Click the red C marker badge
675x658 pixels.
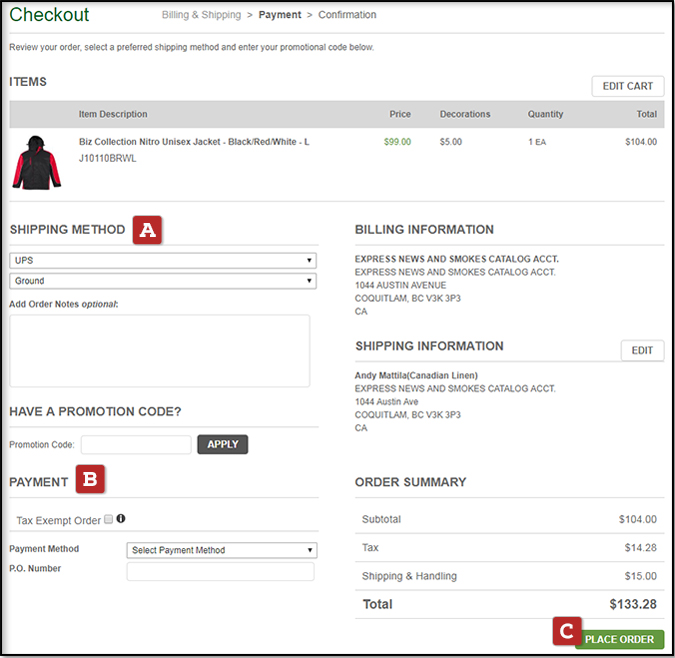(566, 631)
